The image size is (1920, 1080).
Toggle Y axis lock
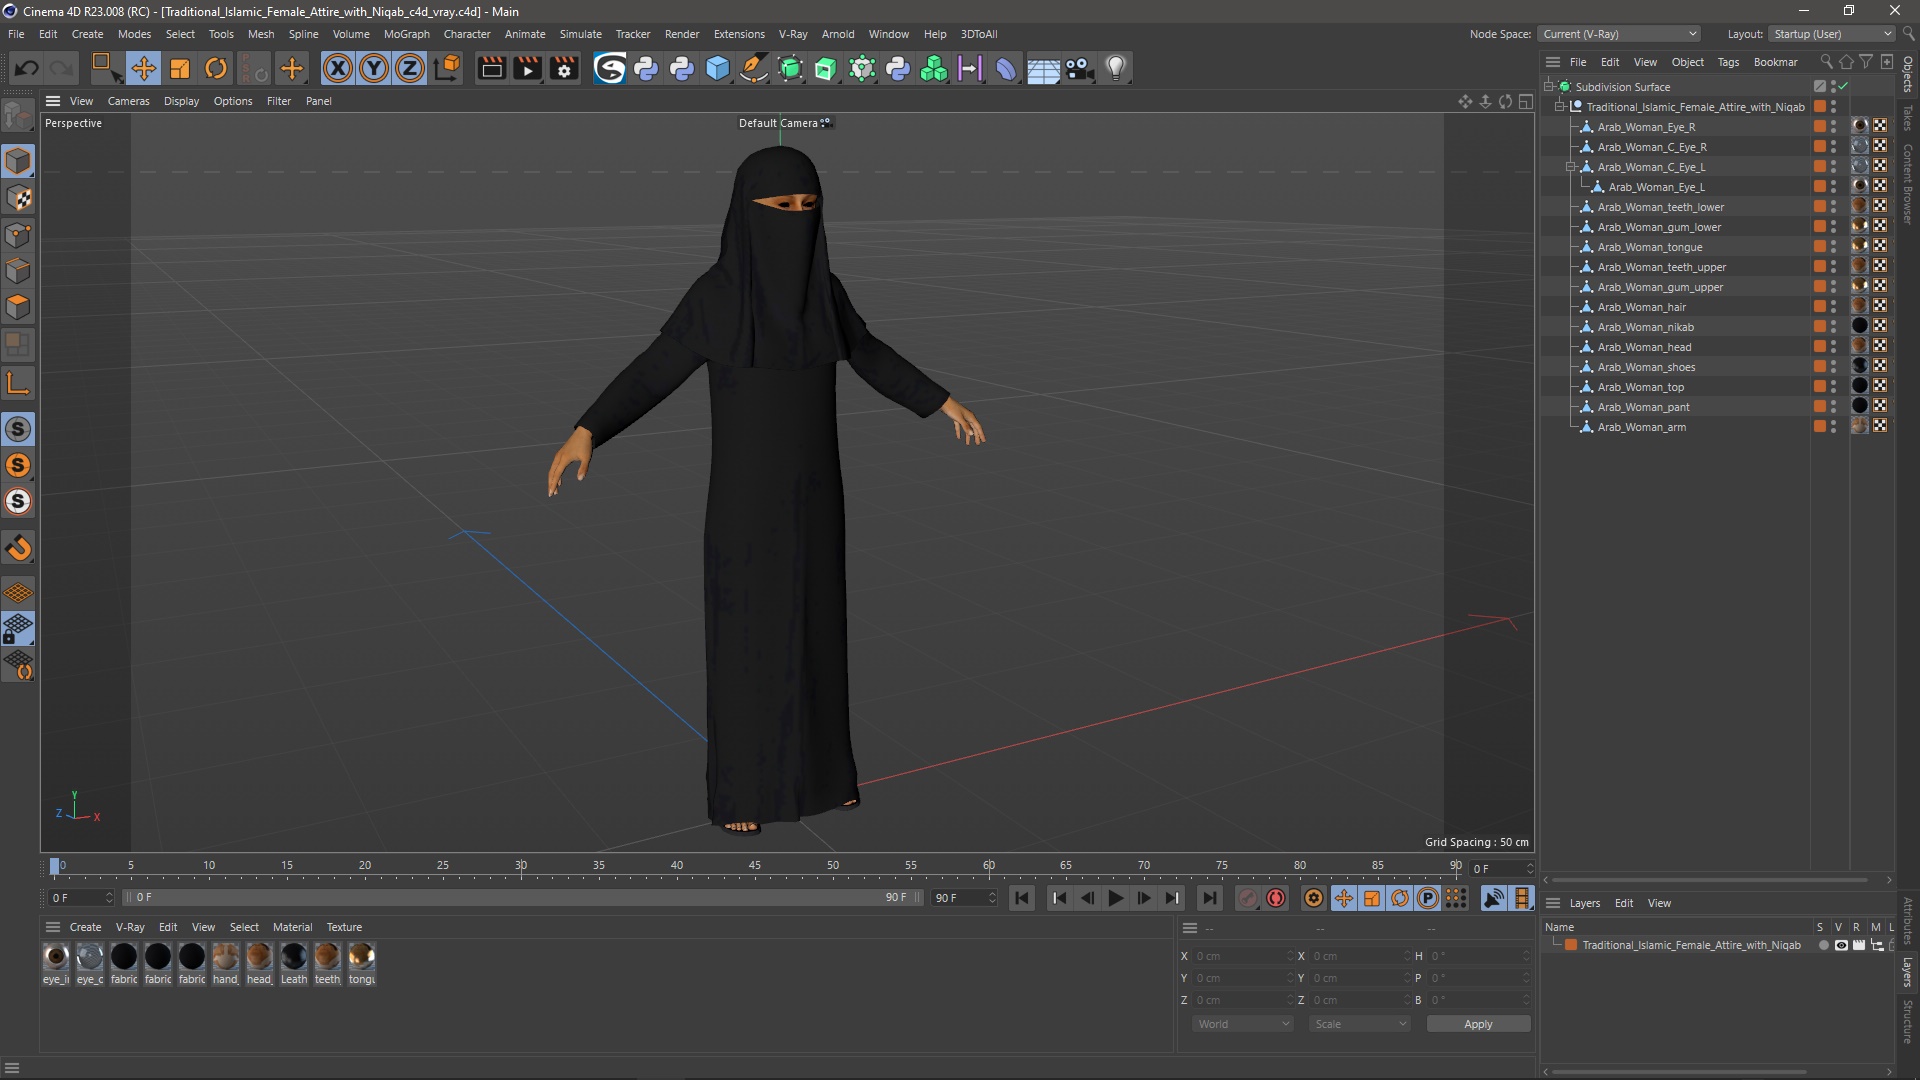tap(374, 68)
